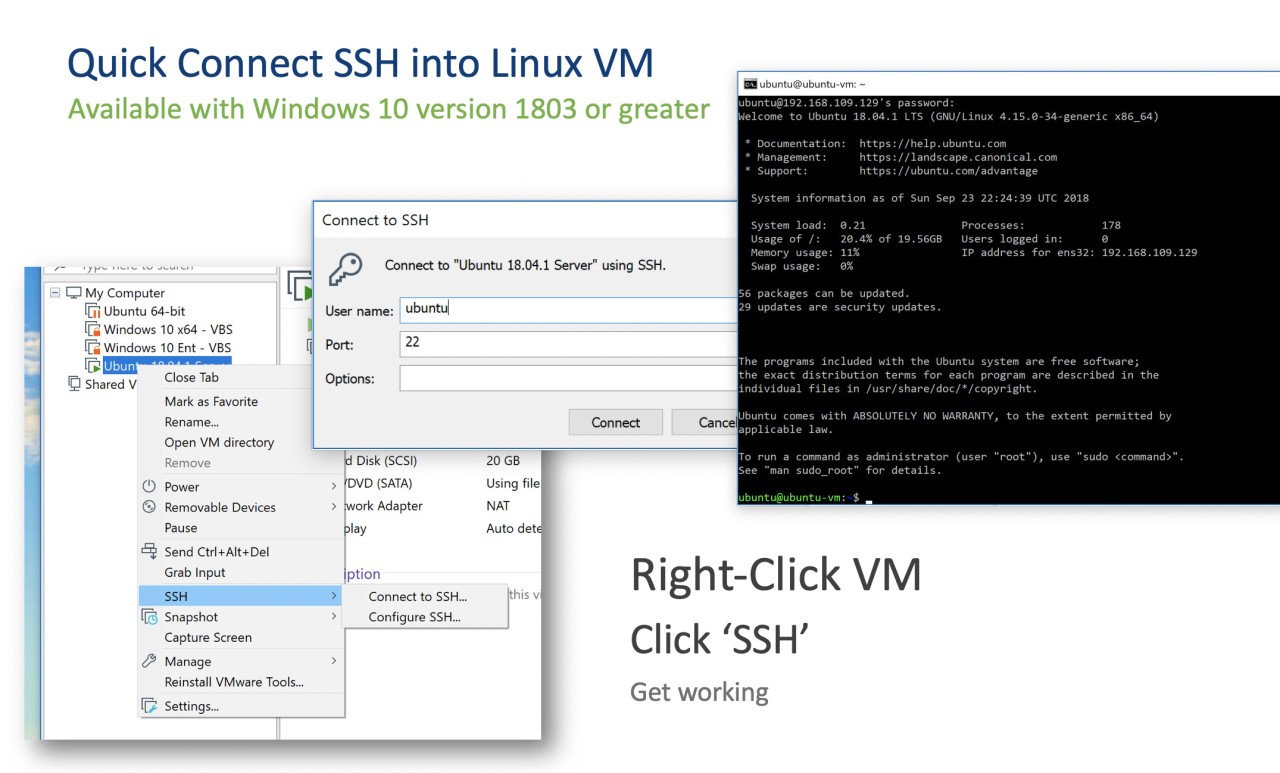This screenshot has width=1280, height=773.
Task: Expand the Removable Devices submenu arrow
Action: [334, 507]
